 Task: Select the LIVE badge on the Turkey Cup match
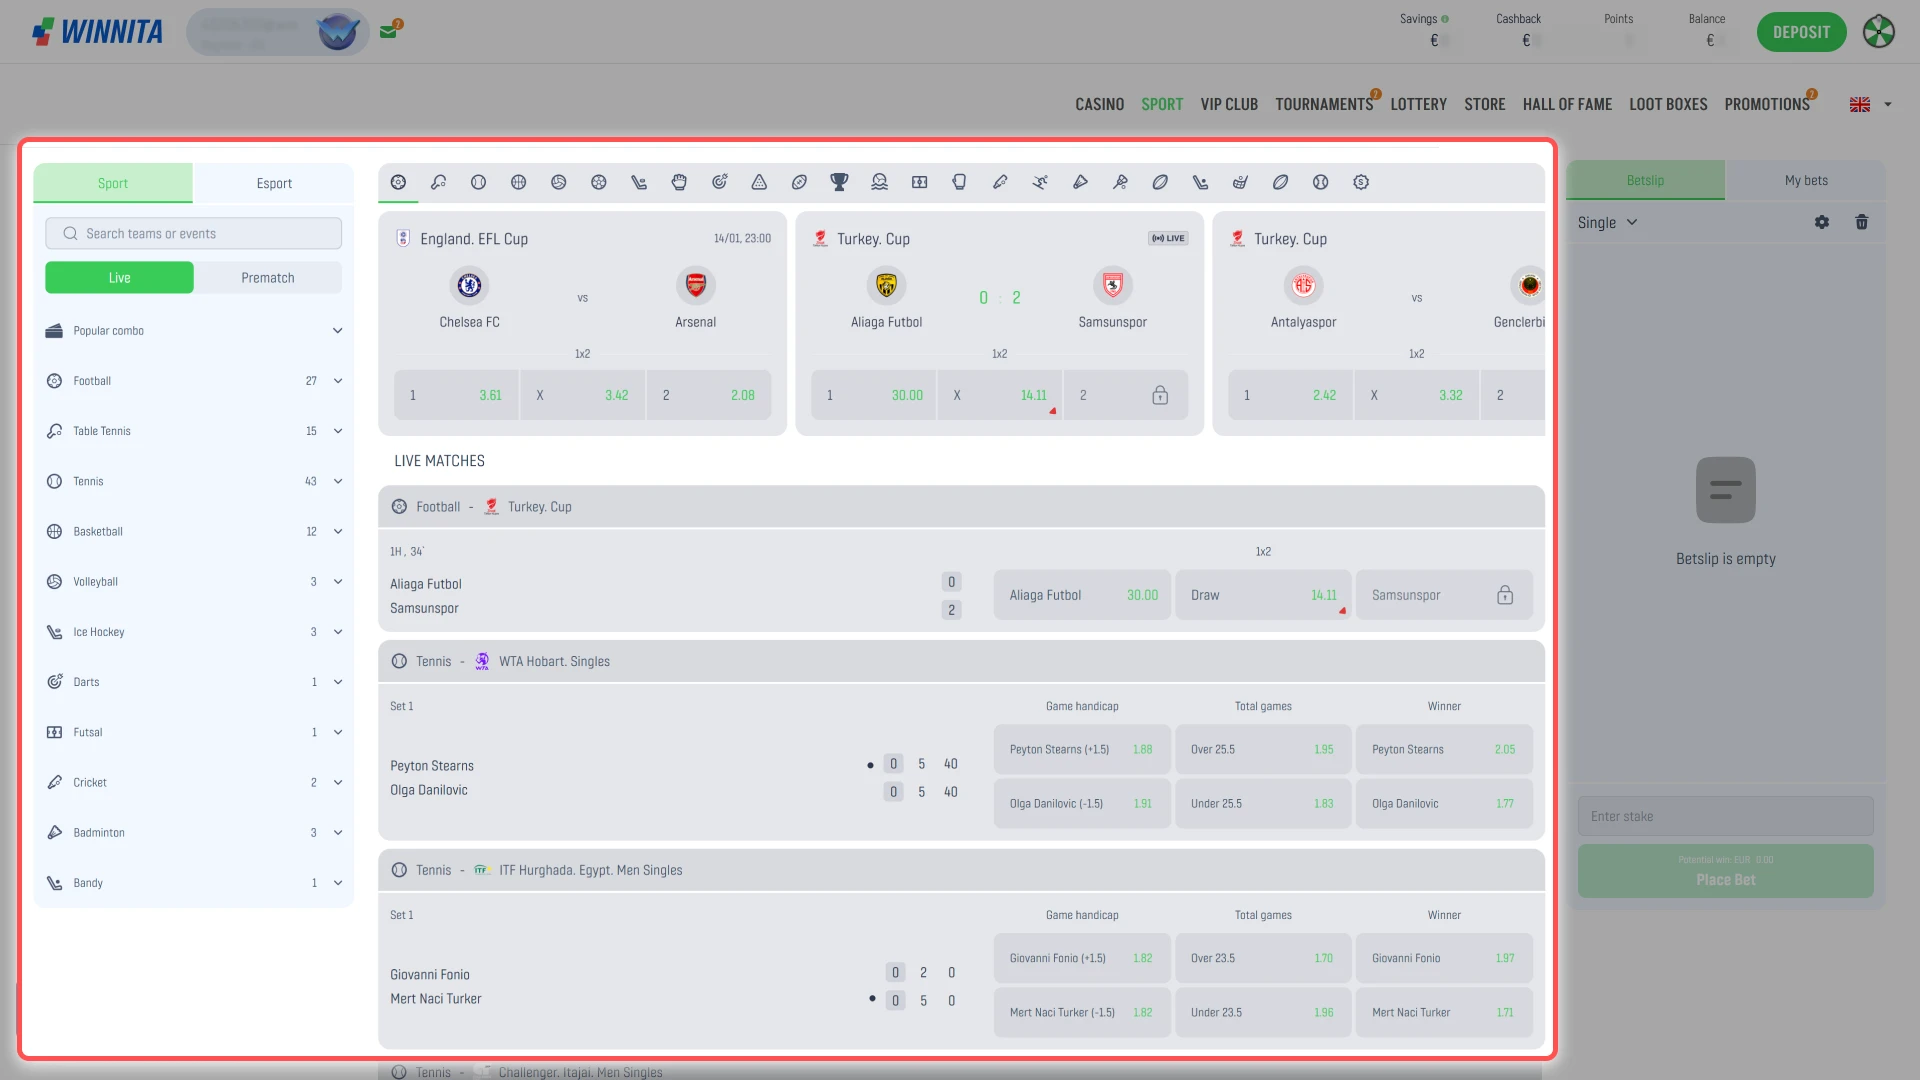[x=1167, y=238]
